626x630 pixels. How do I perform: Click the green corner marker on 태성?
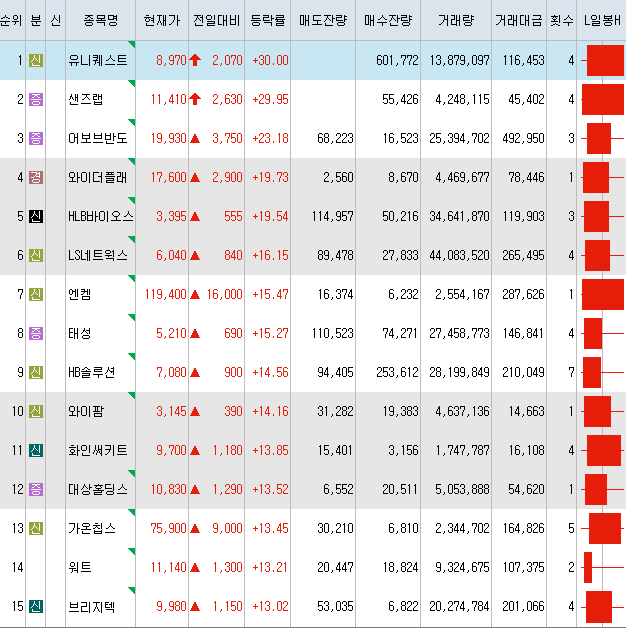coord(132,317)
